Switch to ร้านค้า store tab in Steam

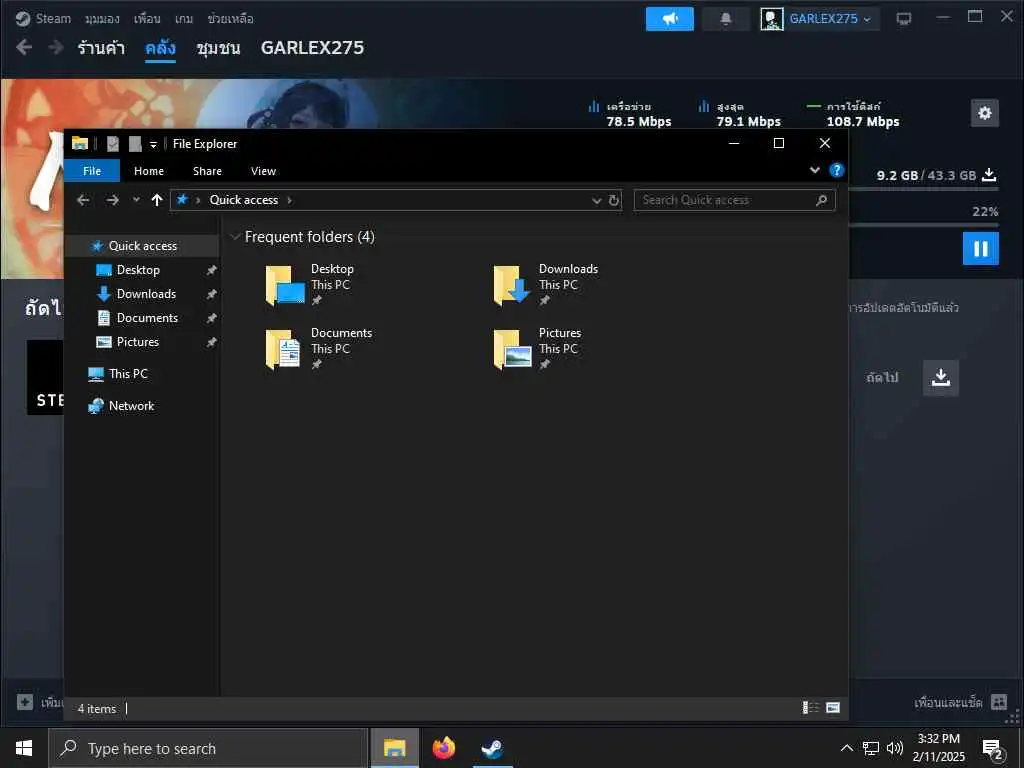(101, 48)
